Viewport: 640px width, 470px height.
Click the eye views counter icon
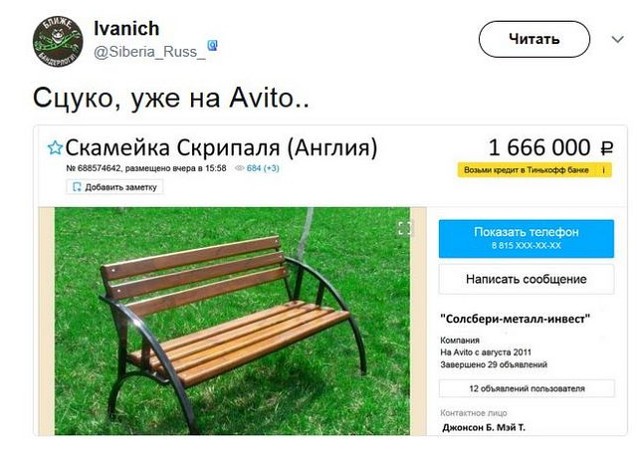point(240,168)
